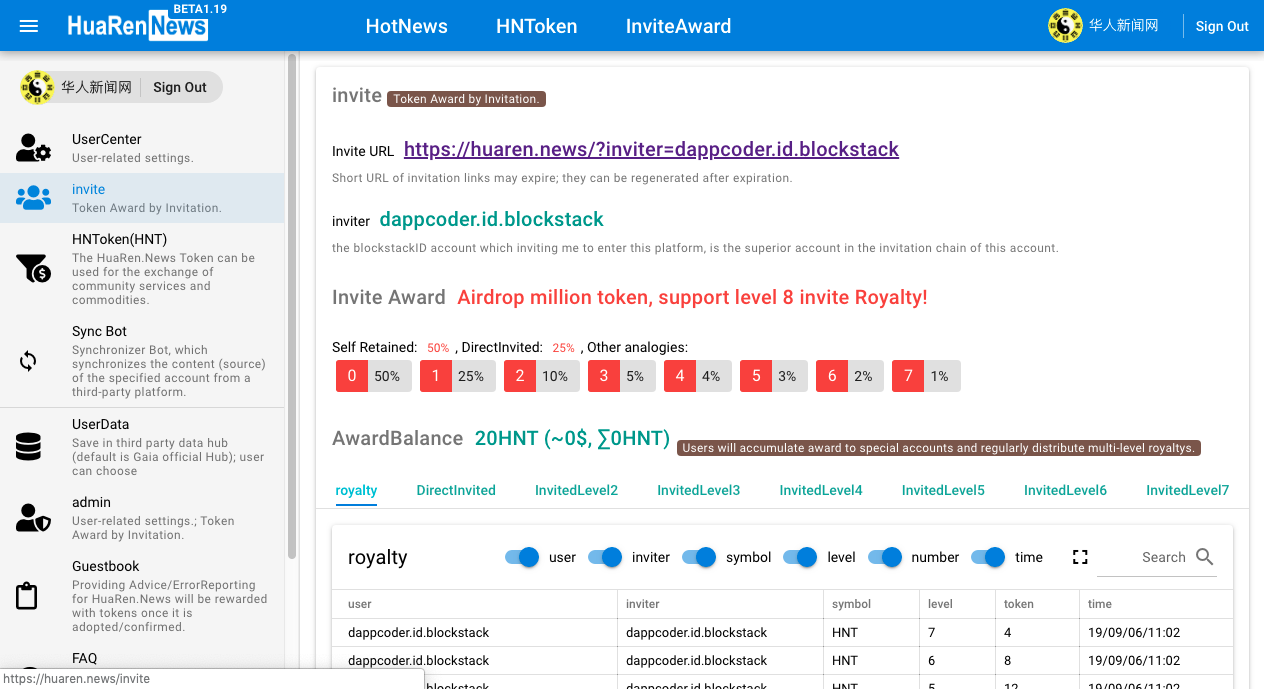The width and height of the screenshot is (1264, 689).
Task: Click the HNToken filter-dollar icon
Action: [33, 268]
